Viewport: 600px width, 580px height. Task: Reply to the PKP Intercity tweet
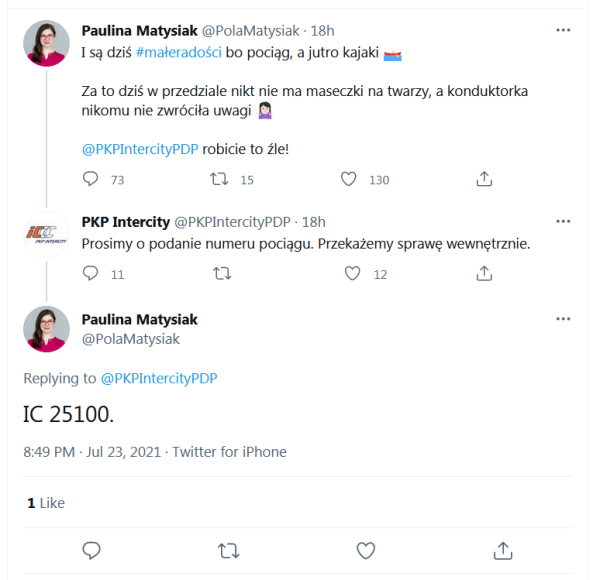tap(91, 273)
